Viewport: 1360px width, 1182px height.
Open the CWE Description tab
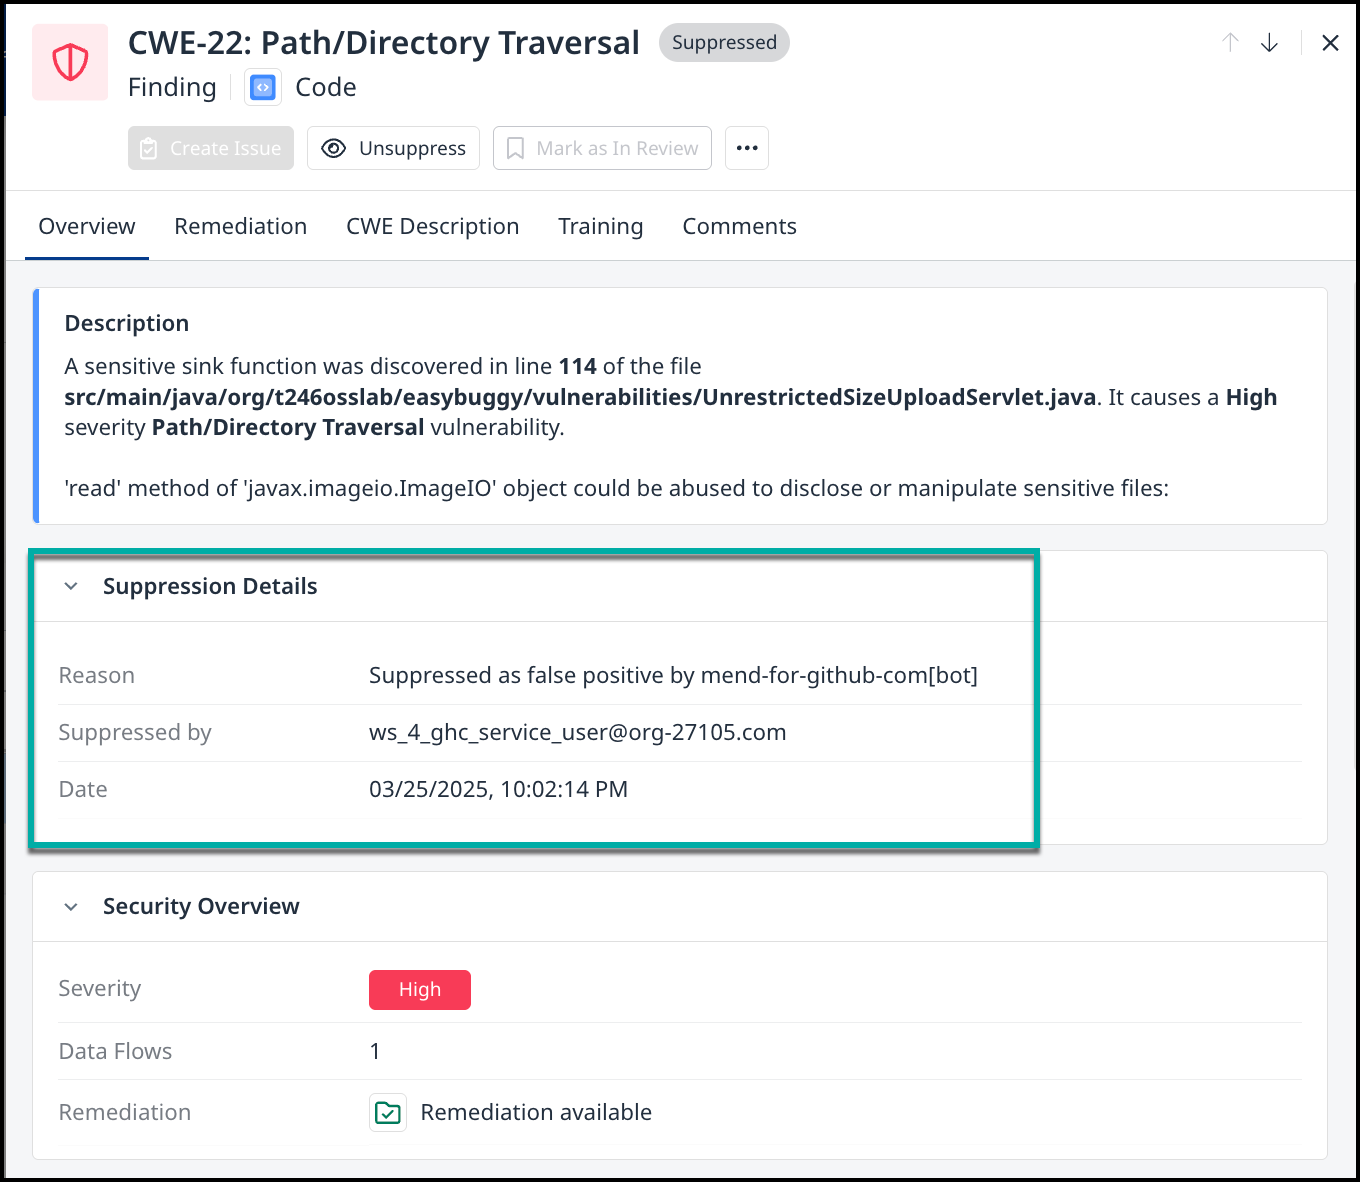[x=432, y=227]
